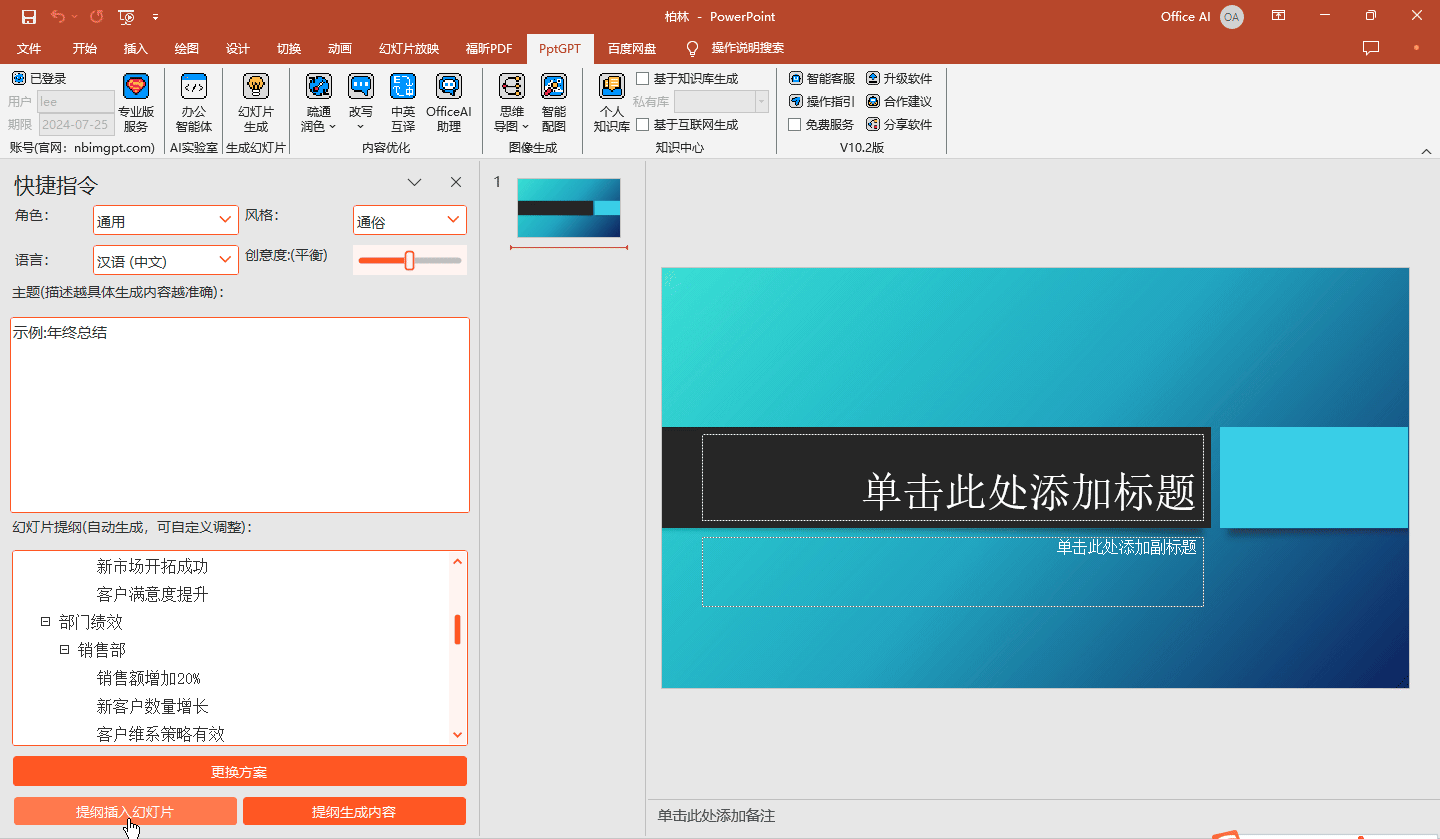Switch to 插入 tab
This screenshot has height=839, width=1440.
pos(136,48)
